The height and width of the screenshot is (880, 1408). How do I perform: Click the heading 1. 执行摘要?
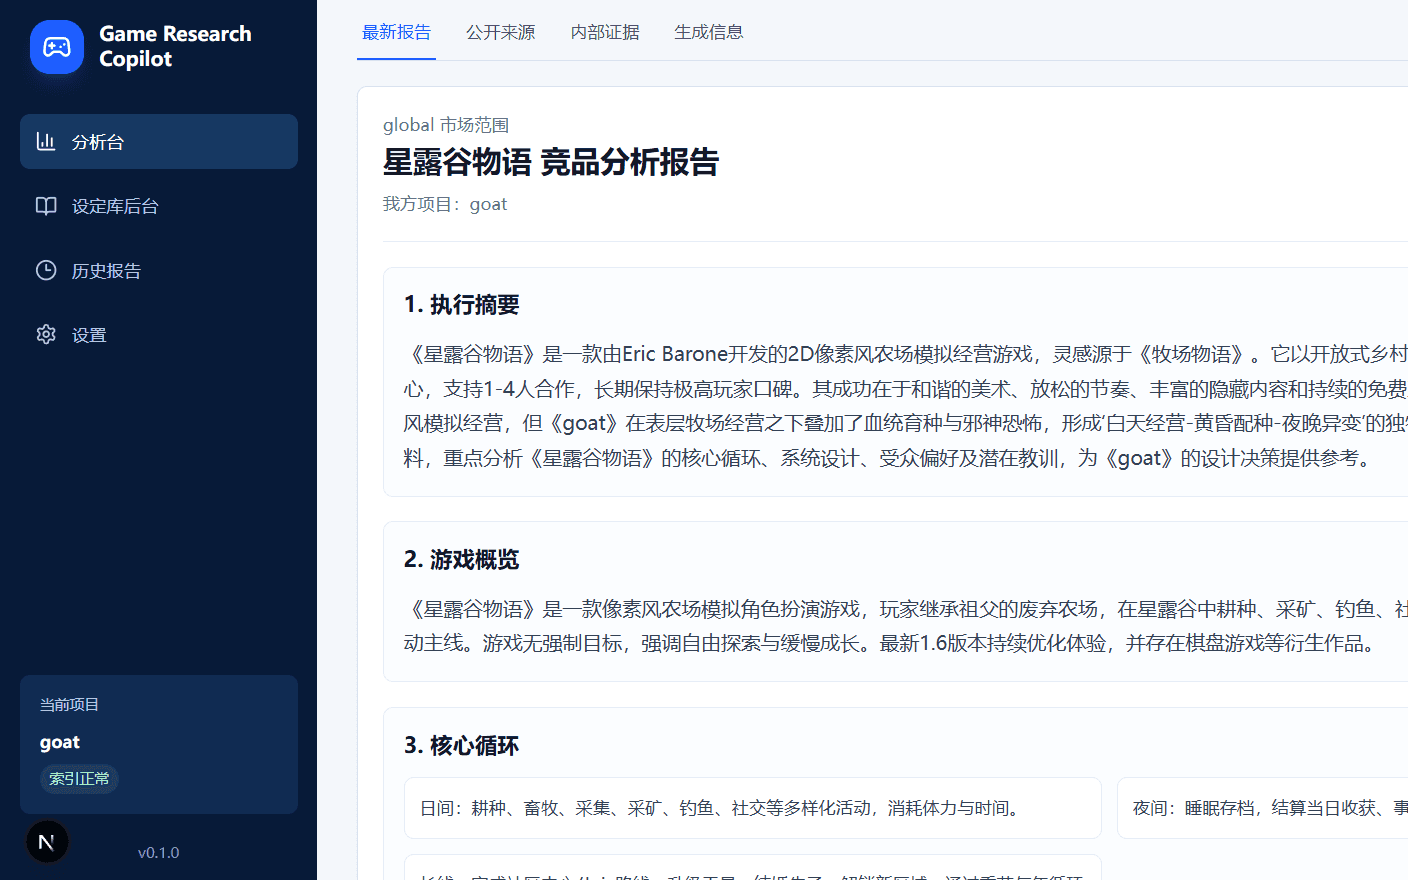point(462,305)
